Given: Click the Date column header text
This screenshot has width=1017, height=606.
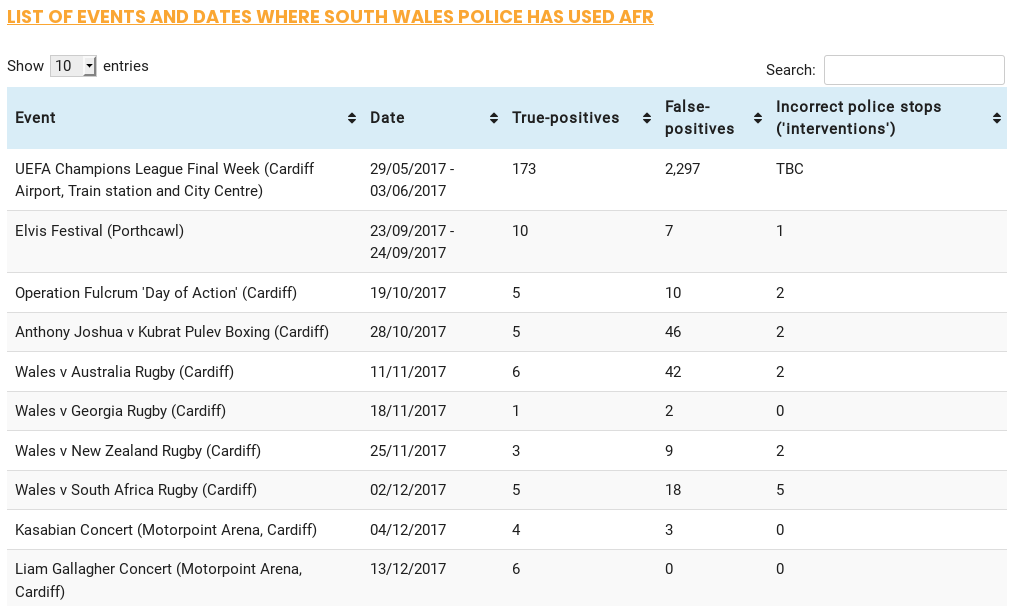Looking at the screenshot, I should pyautogui.click(x=387, y=118).
